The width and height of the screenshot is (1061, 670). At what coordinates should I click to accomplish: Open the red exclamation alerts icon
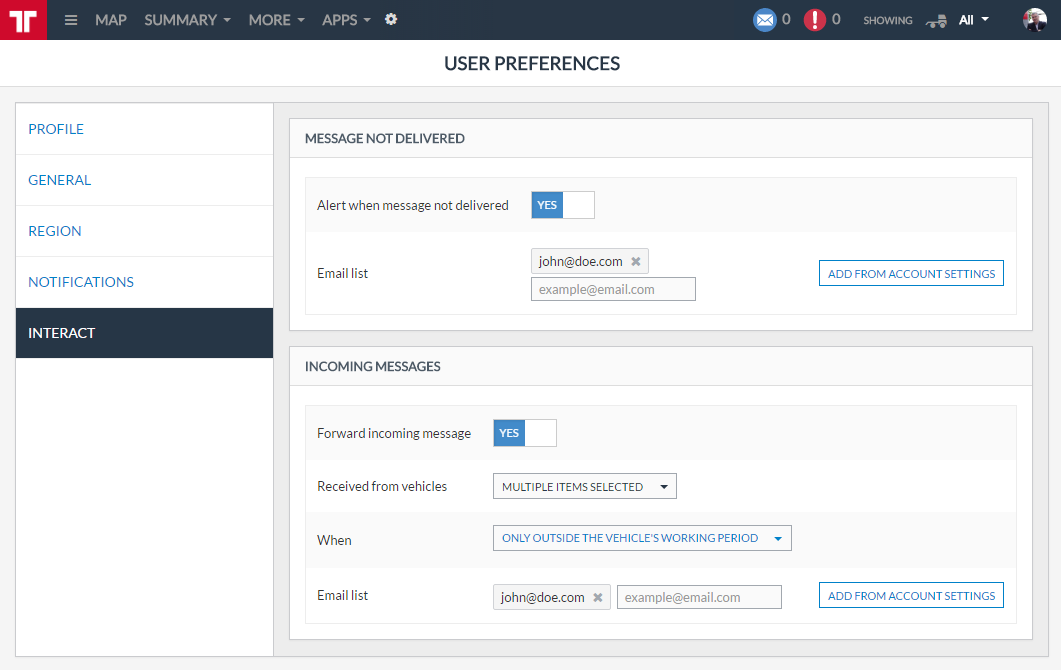[815, 20]
